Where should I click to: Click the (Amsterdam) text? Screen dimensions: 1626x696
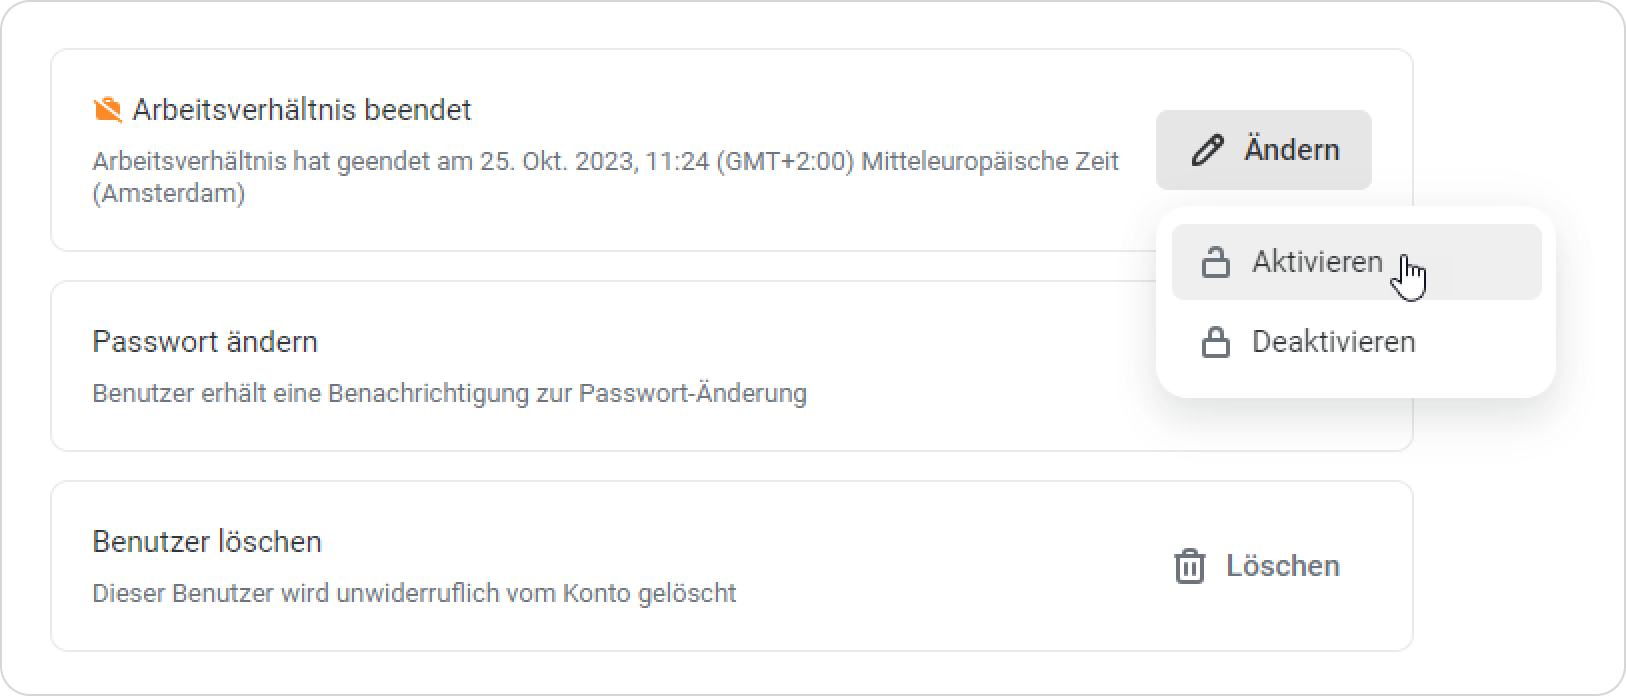tap(168, 193)
